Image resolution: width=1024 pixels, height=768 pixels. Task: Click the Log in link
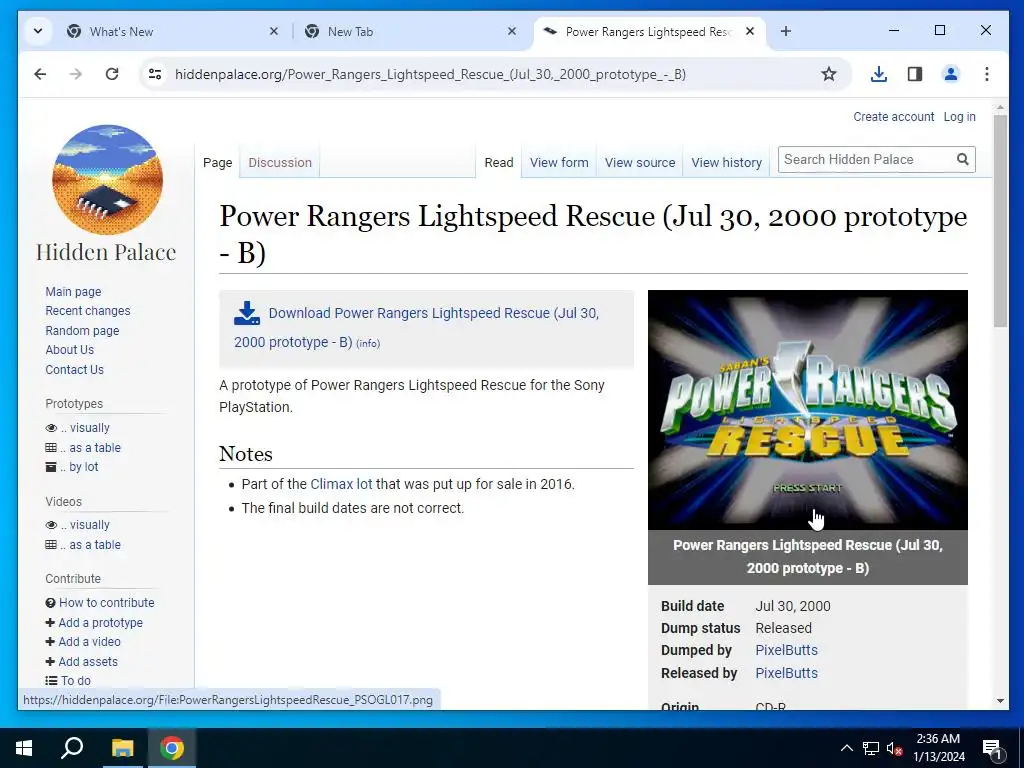(959, 116)
